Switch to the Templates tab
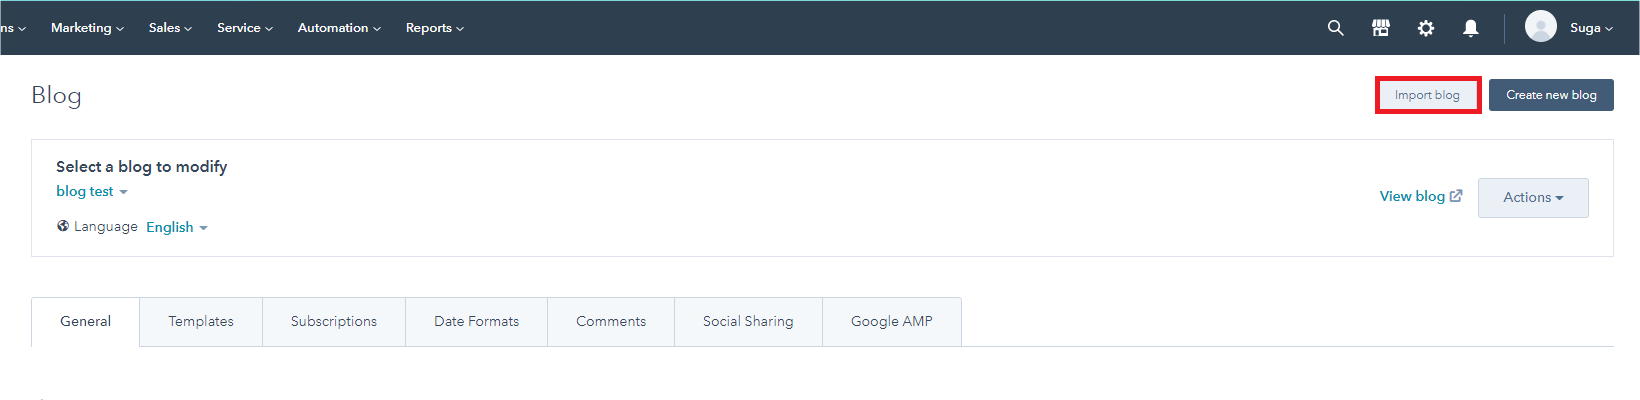 (201, 321)
